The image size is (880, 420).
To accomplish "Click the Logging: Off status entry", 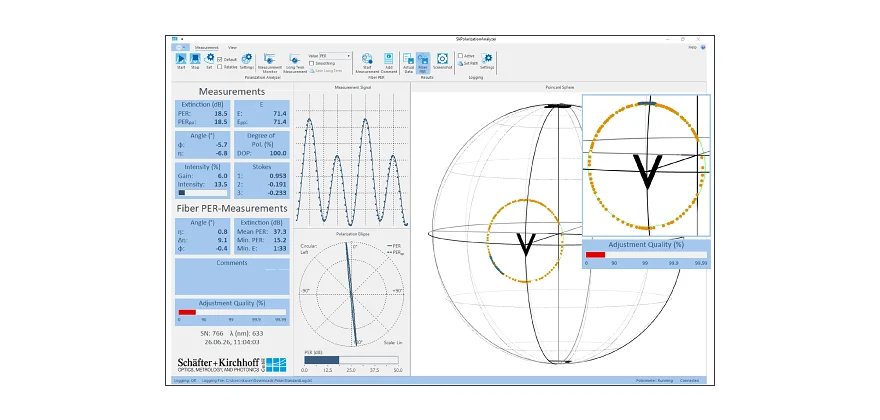I will point(185,380).
